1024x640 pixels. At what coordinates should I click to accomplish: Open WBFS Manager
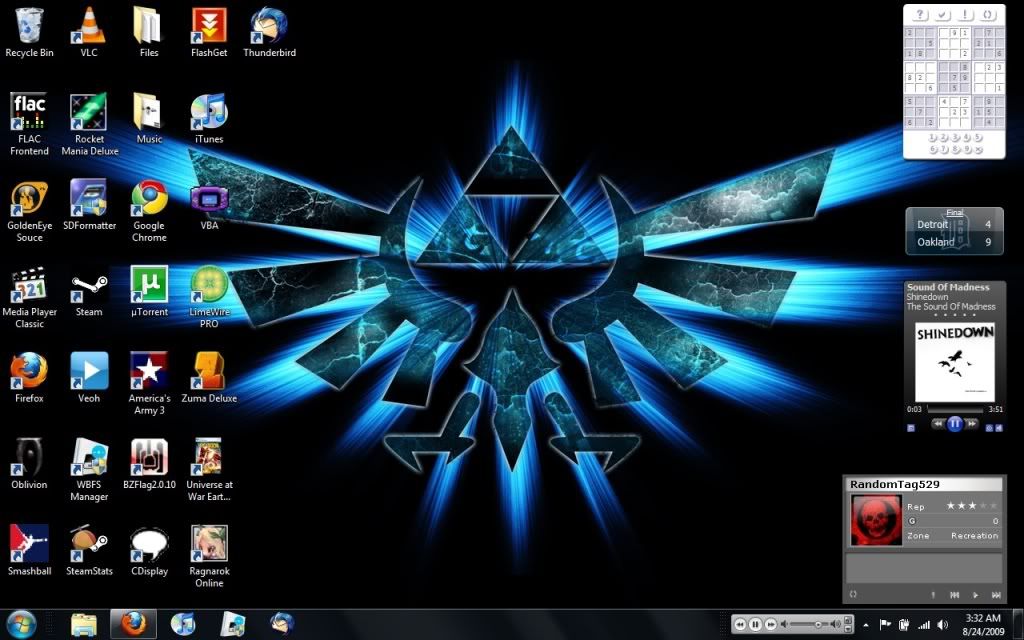coord(88,455)
